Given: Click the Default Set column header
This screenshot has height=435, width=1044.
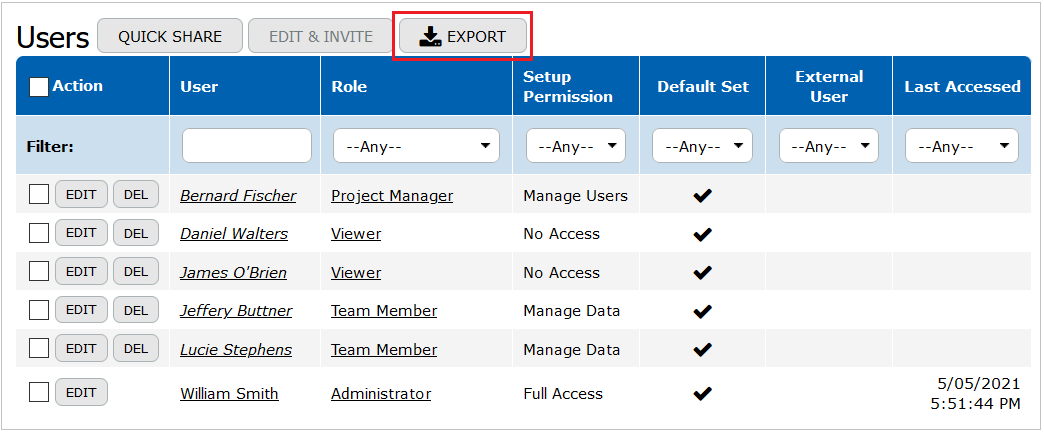Looking at the screenshot, I should (x=703, y=87).
